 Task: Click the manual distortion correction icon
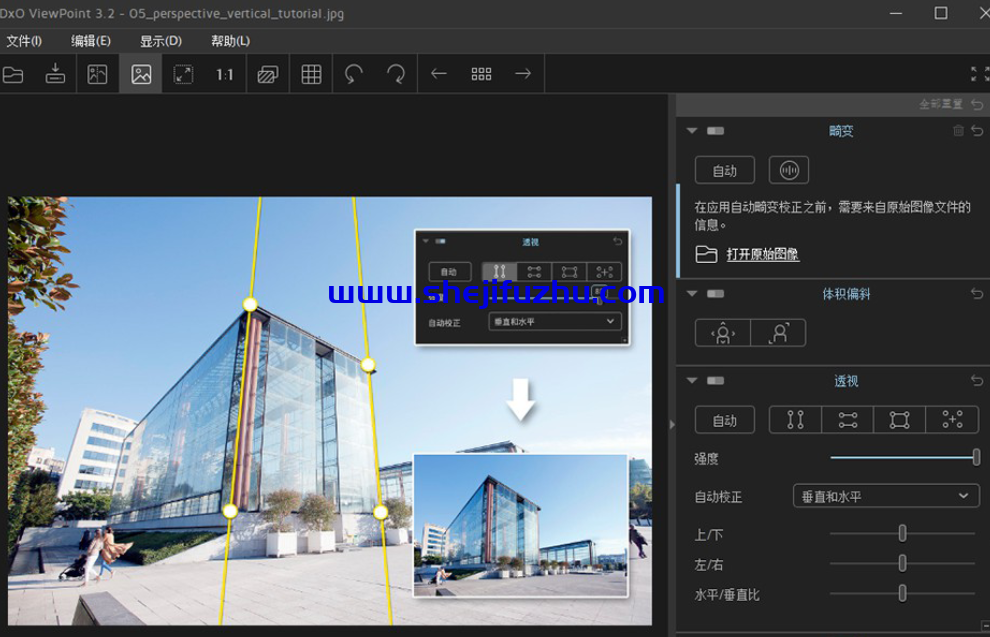point(789,170)
